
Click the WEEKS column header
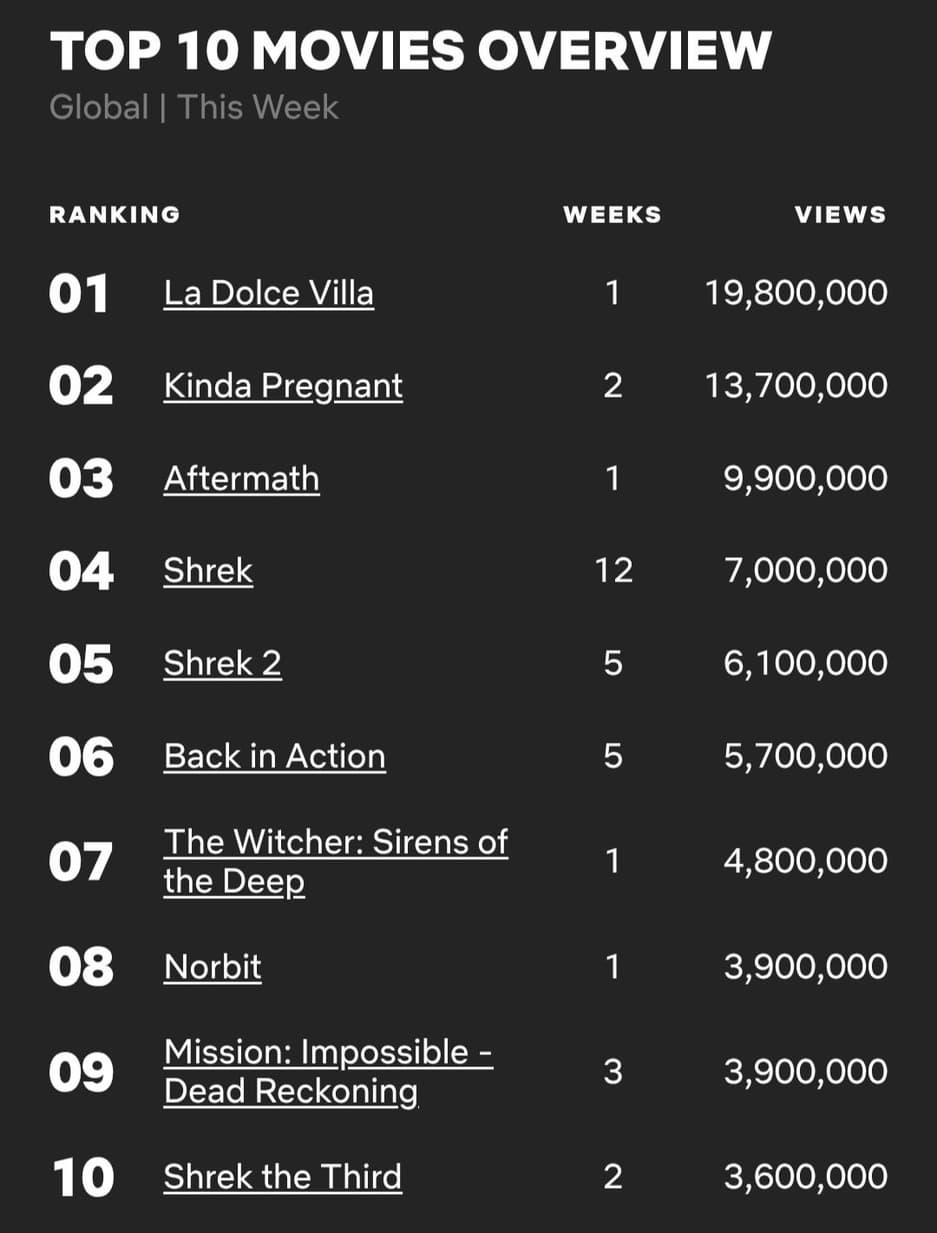point(612,215)
